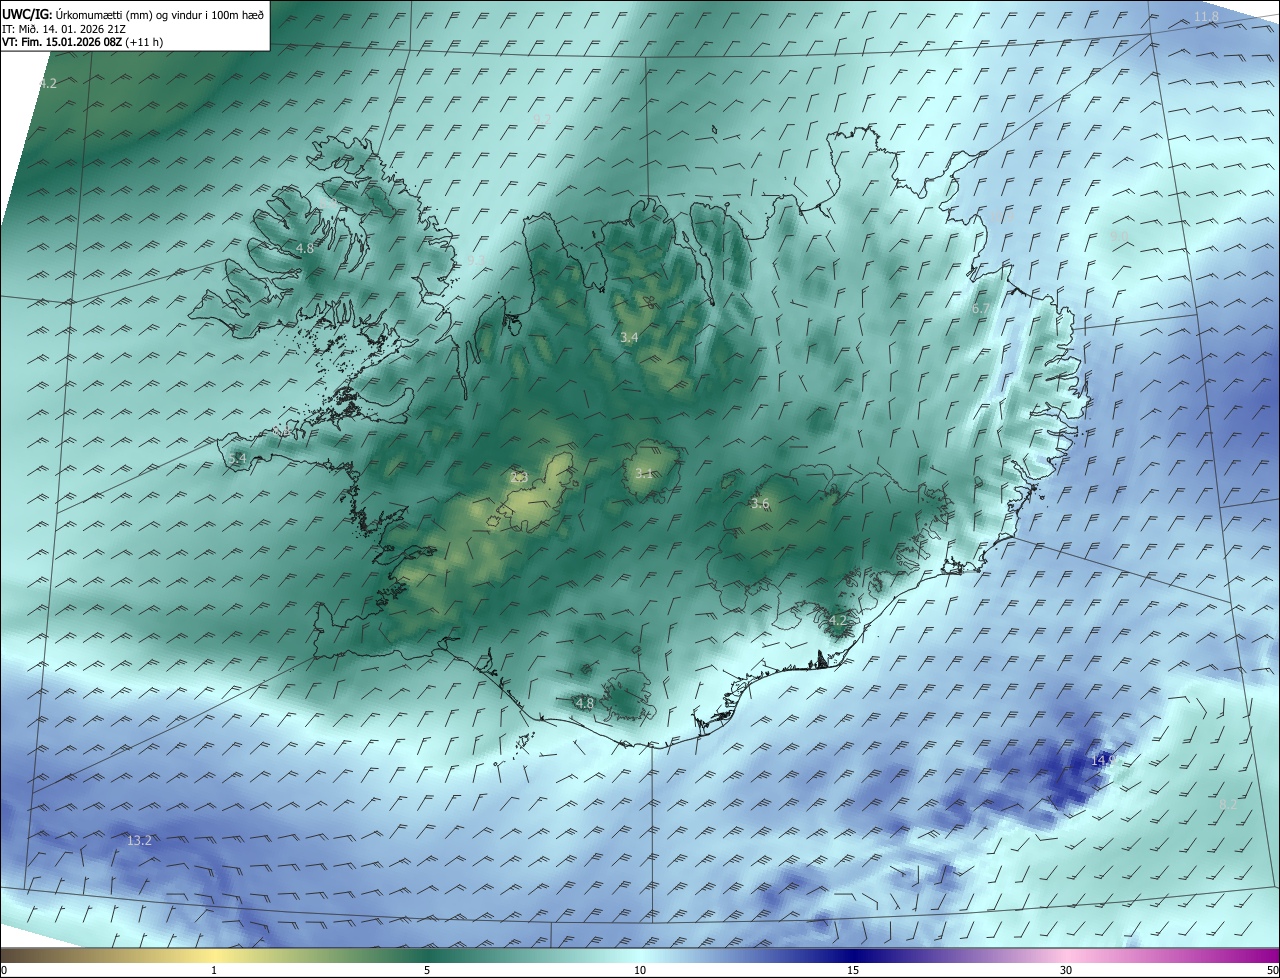Viewport: 1280px width, 978px height.
Task: Select the 2.3 value label on the map
Action: pyautogui.click(x=519, y=477)
